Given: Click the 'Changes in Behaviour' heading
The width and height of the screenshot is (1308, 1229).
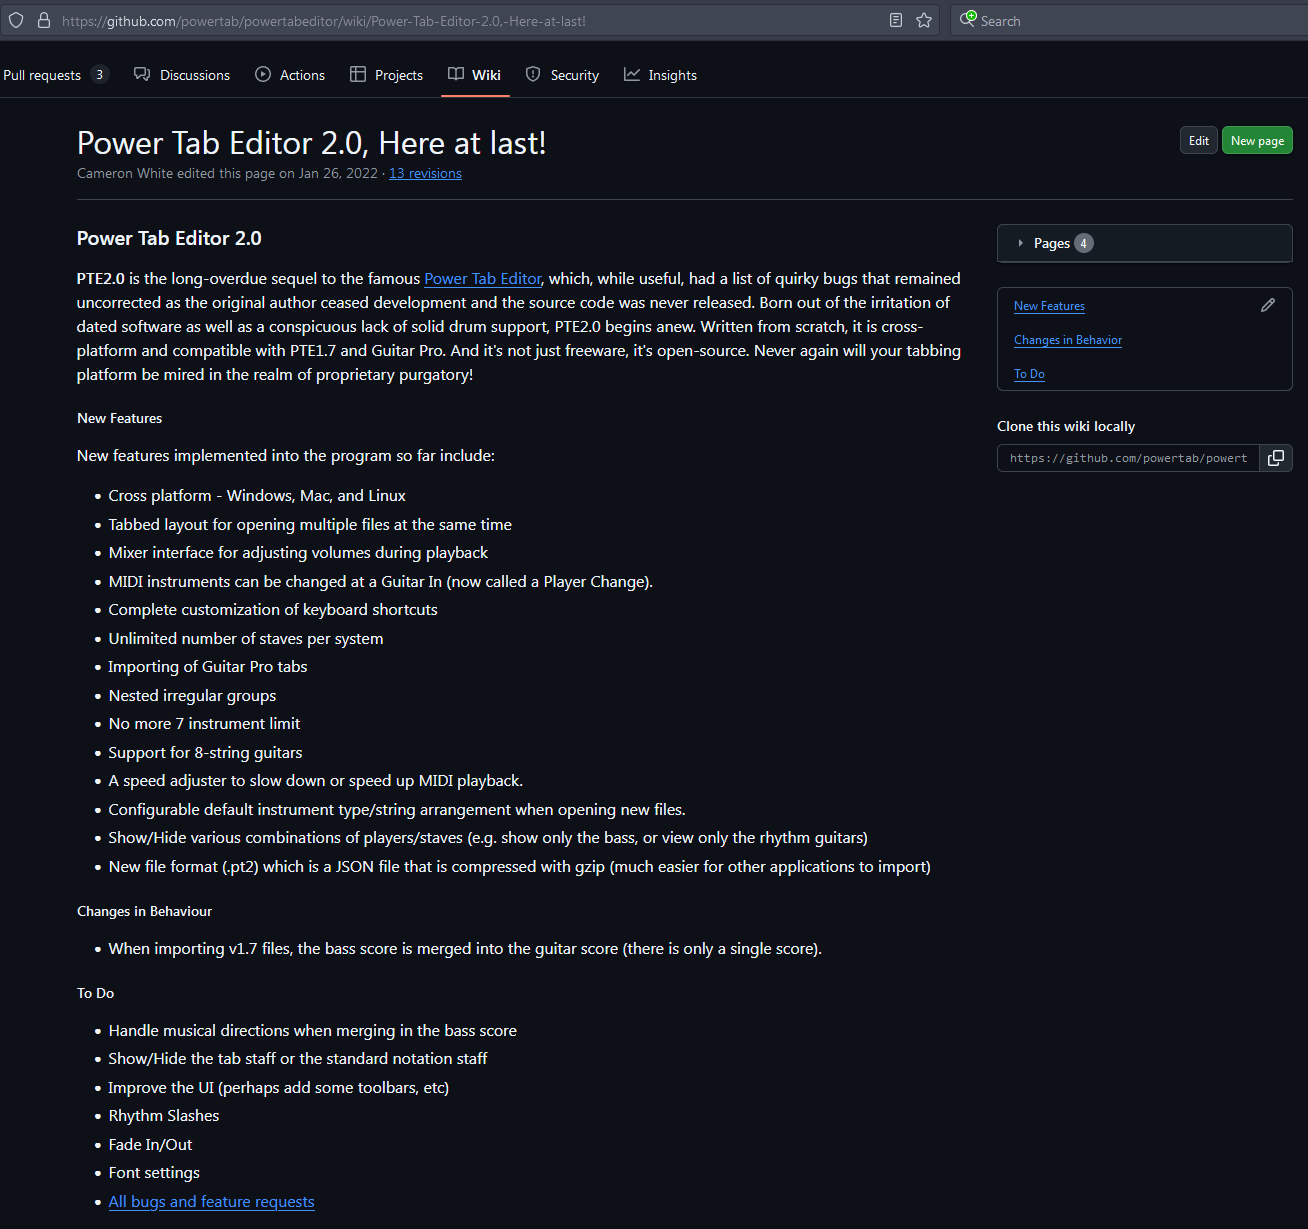Looking at the screenshot, I should tap(144, 911).
